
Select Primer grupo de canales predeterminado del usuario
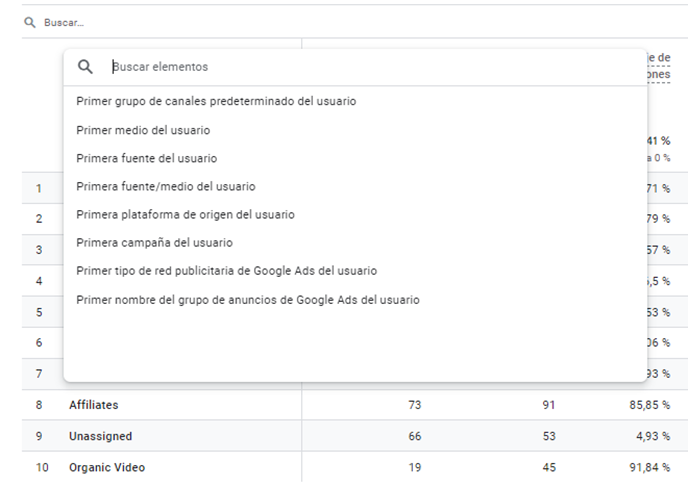[x=216, y=101]
